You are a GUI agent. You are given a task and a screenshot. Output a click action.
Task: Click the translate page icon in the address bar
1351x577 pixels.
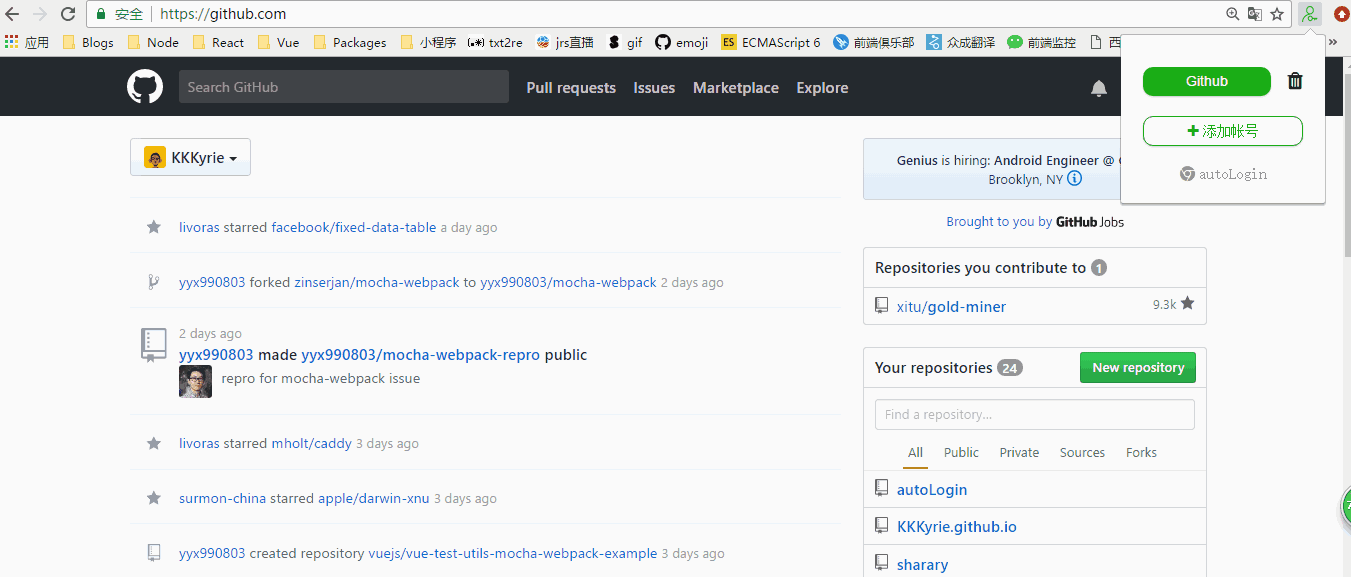click(x=1255, y=14)
